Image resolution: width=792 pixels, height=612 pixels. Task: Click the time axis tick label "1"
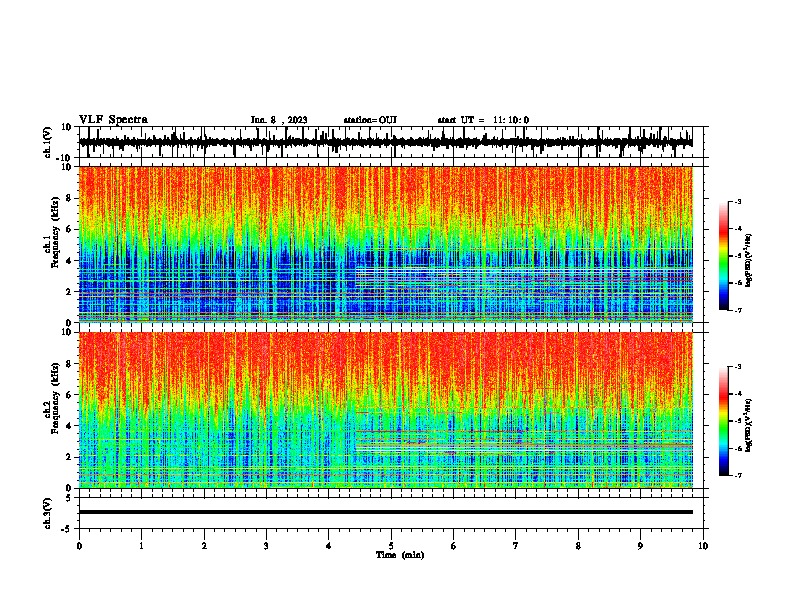tap(141, 546)
